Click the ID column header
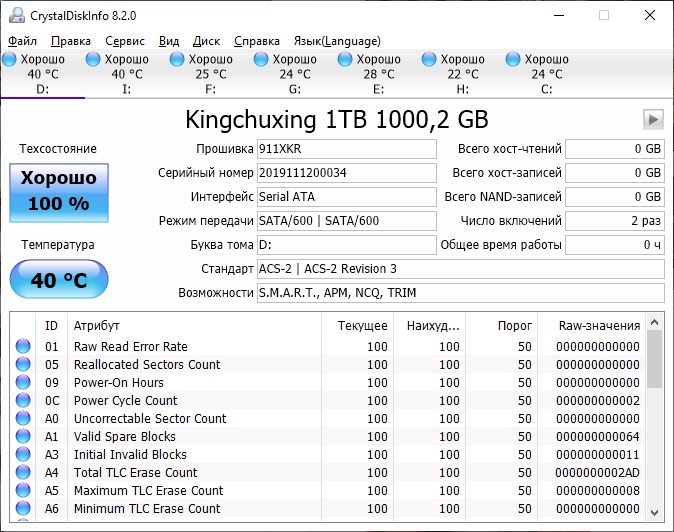Image resolution: width=674 pixels, height=532 pixels. click(51, 326)
